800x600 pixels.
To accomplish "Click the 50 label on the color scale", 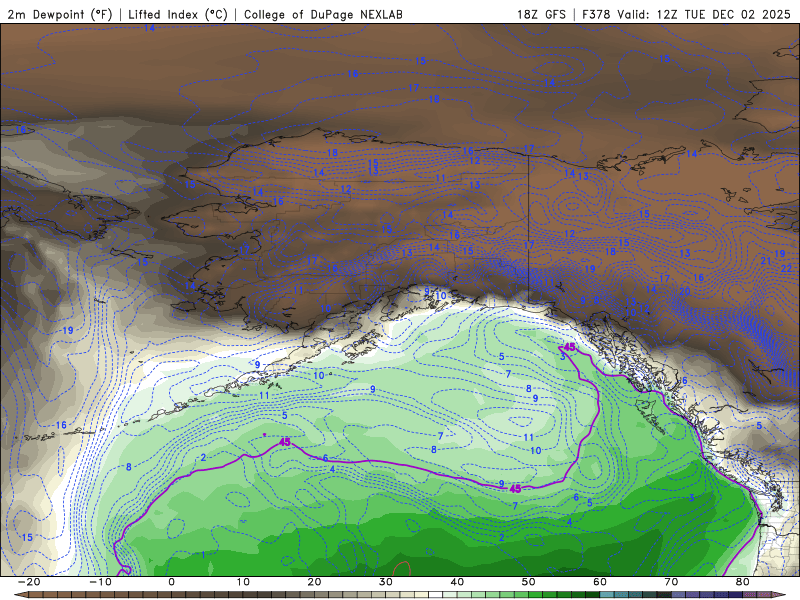I will point(529,582).
